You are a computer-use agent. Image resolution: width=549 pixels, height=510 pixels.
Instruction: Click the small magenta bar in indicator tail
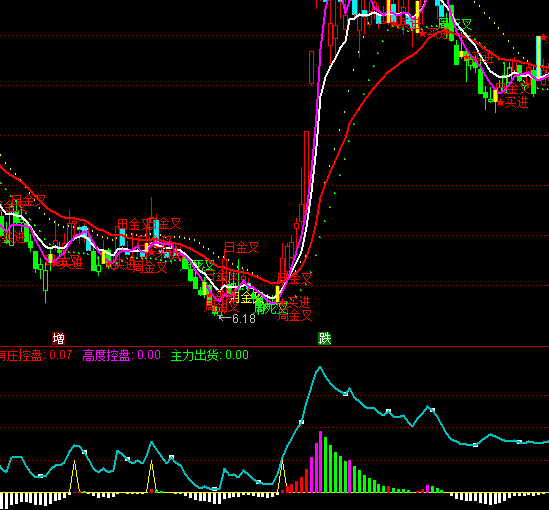click(428, 489)
